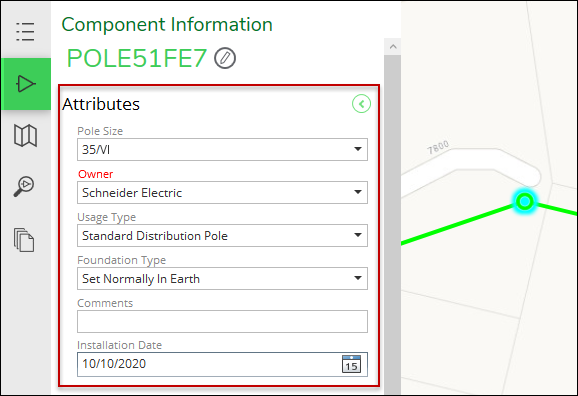The height and width of the screenshot is (396, 578).
Task: Open the map view sidebar icon
Action: tap(25, 136)
